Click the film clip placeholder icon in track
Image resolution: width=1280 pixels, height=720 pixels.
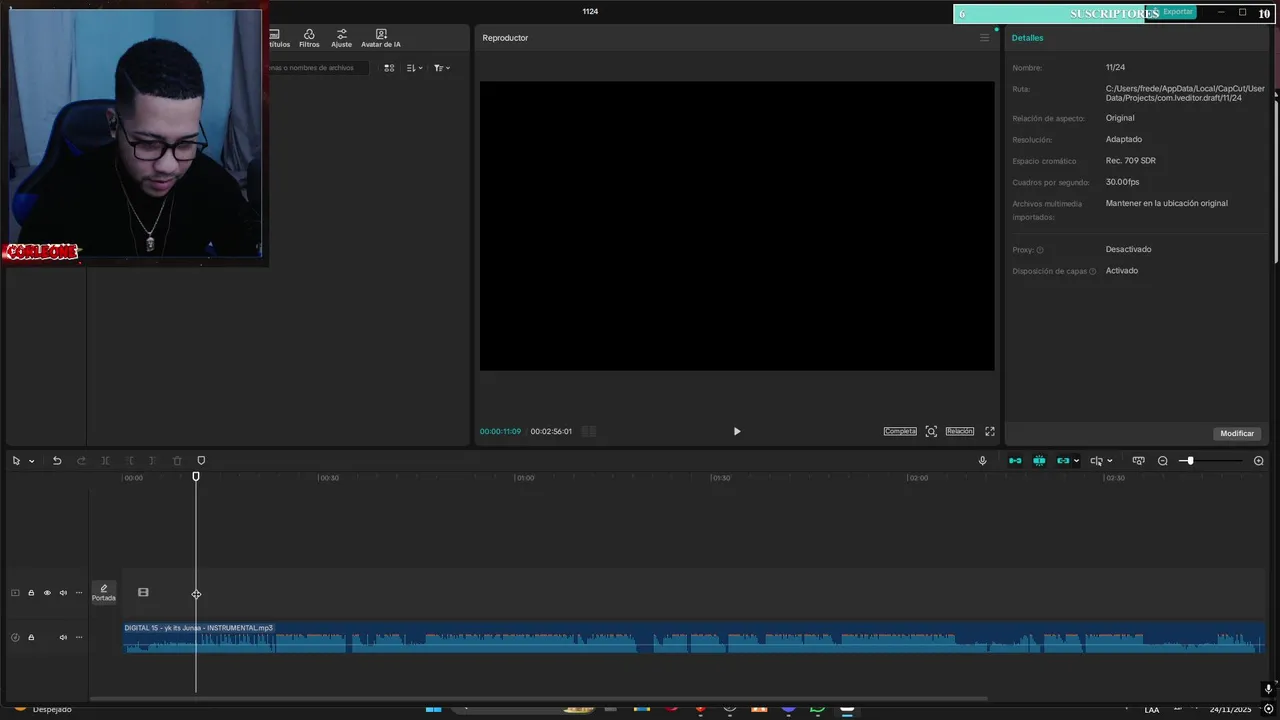[x=143, y=592]
